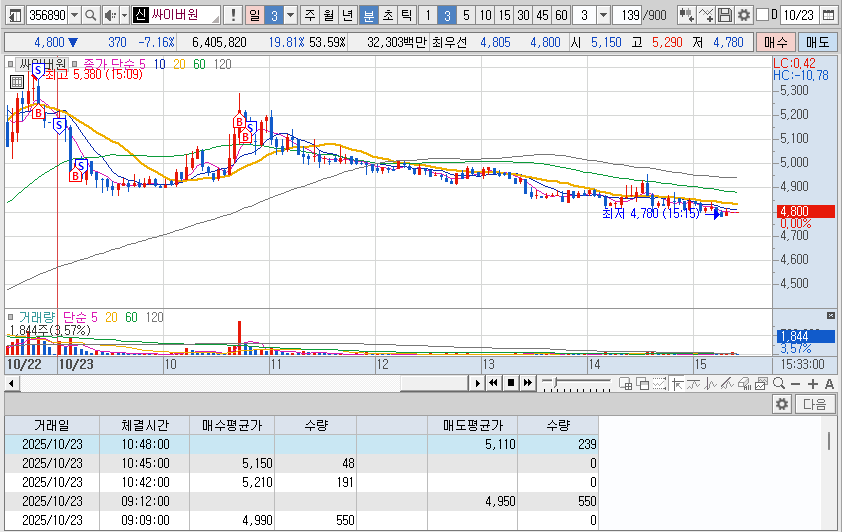Screen dimensions: 842x532
Task: Click the speaker sound icon
Action: [x=110, y=15]
